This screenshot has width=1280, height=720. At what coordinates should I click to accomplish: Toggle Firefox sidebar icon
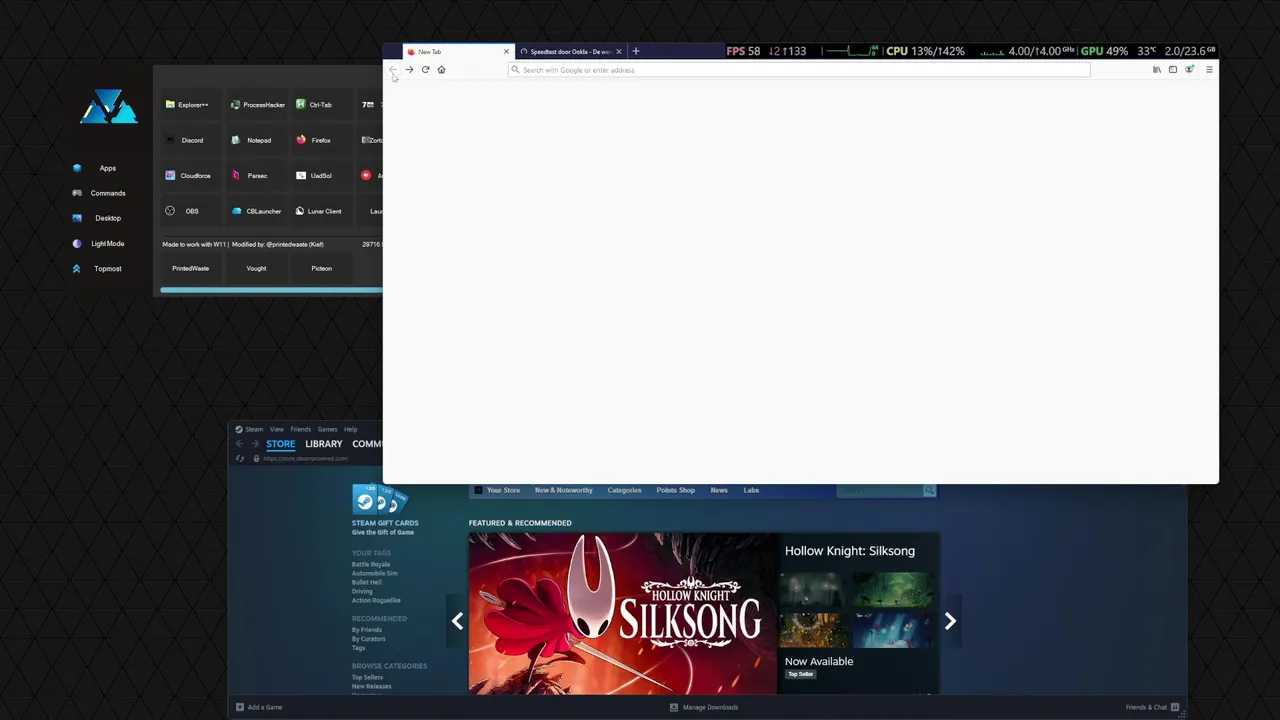tap(1173, 70)
